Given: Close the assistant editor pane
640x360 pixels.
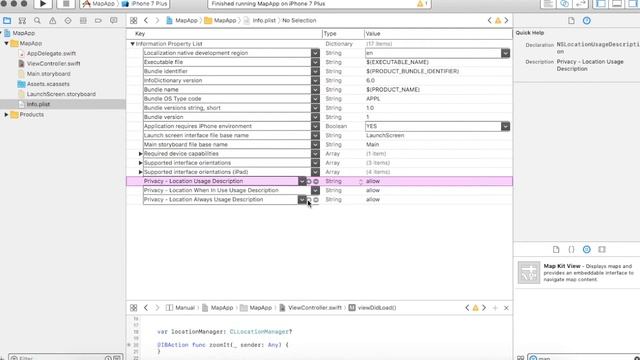Looking at the screenshot, I should [506, 308].
